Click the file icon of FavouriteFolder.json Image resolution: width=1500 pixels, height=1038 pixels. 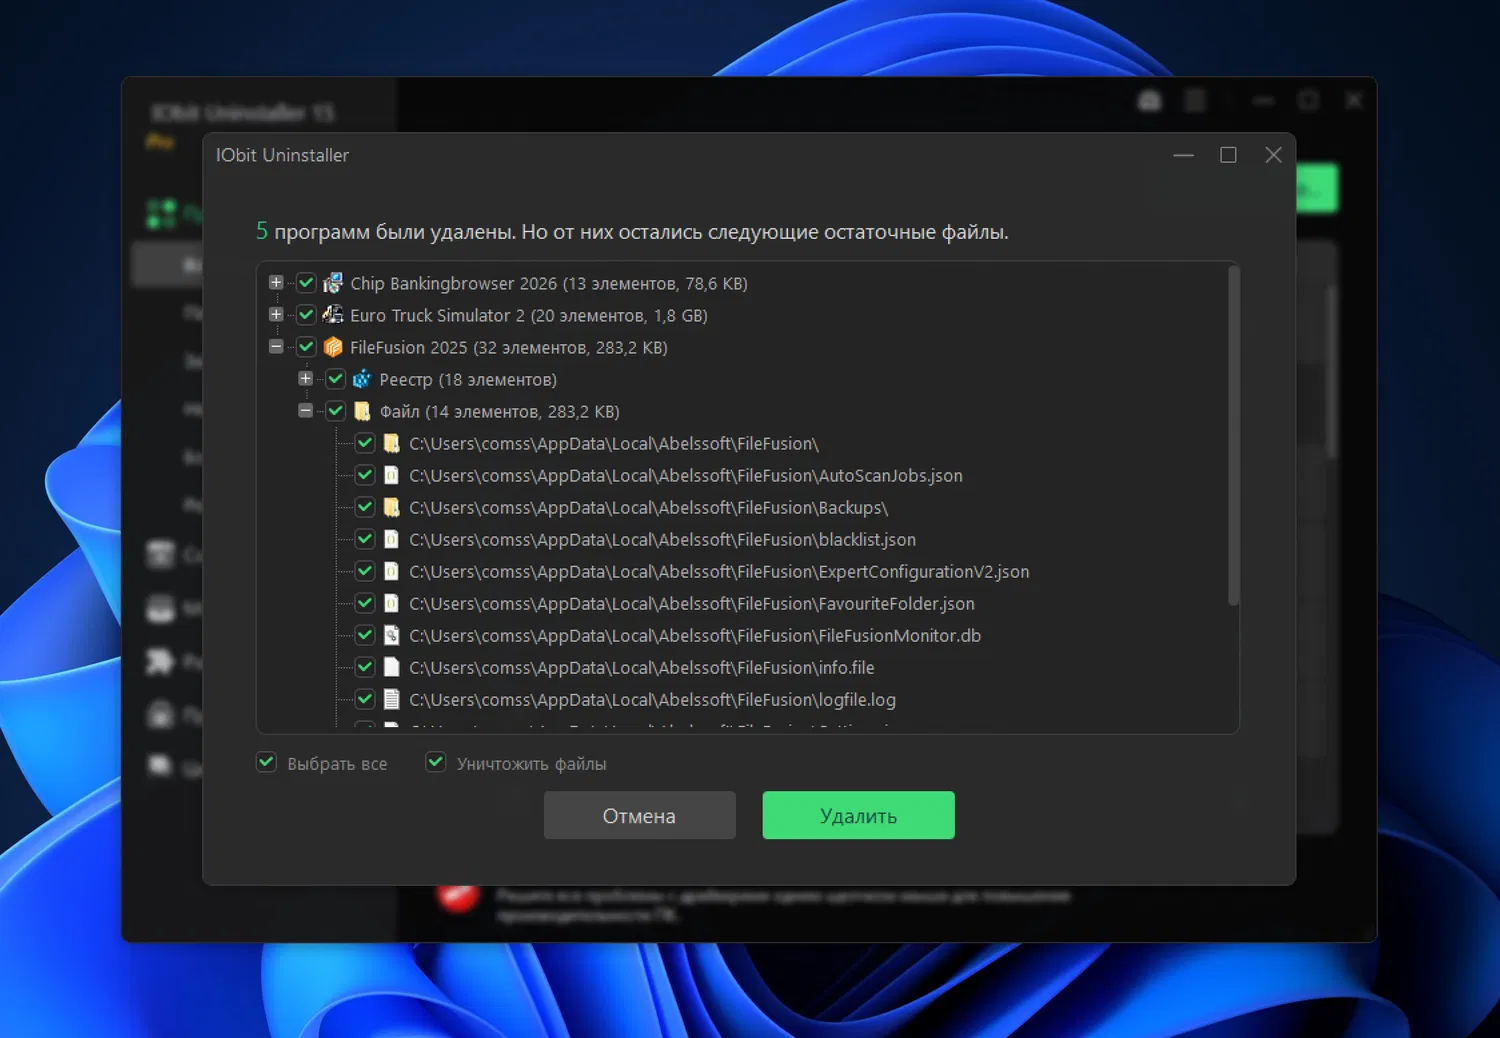coord(392,604)
